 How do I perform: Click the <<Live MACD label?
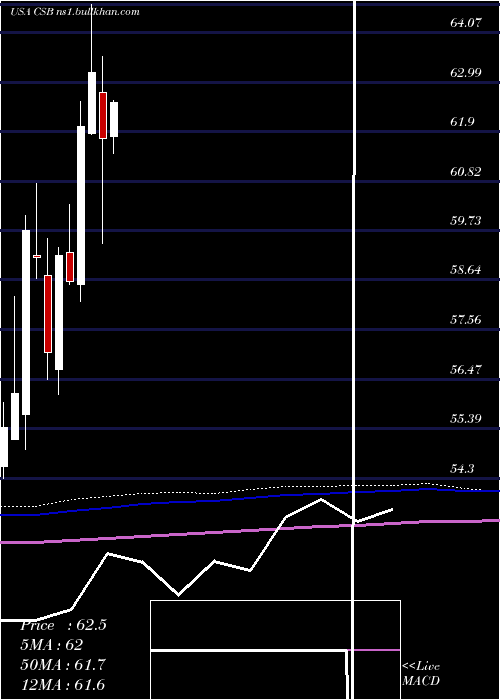tap(421, 673)
